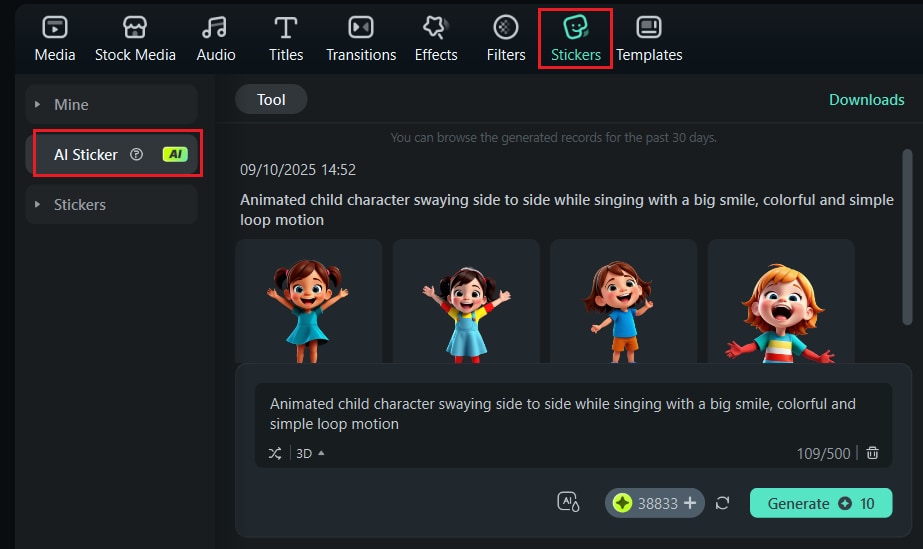Click the shuffle random prompt icon

coord(275,453)
